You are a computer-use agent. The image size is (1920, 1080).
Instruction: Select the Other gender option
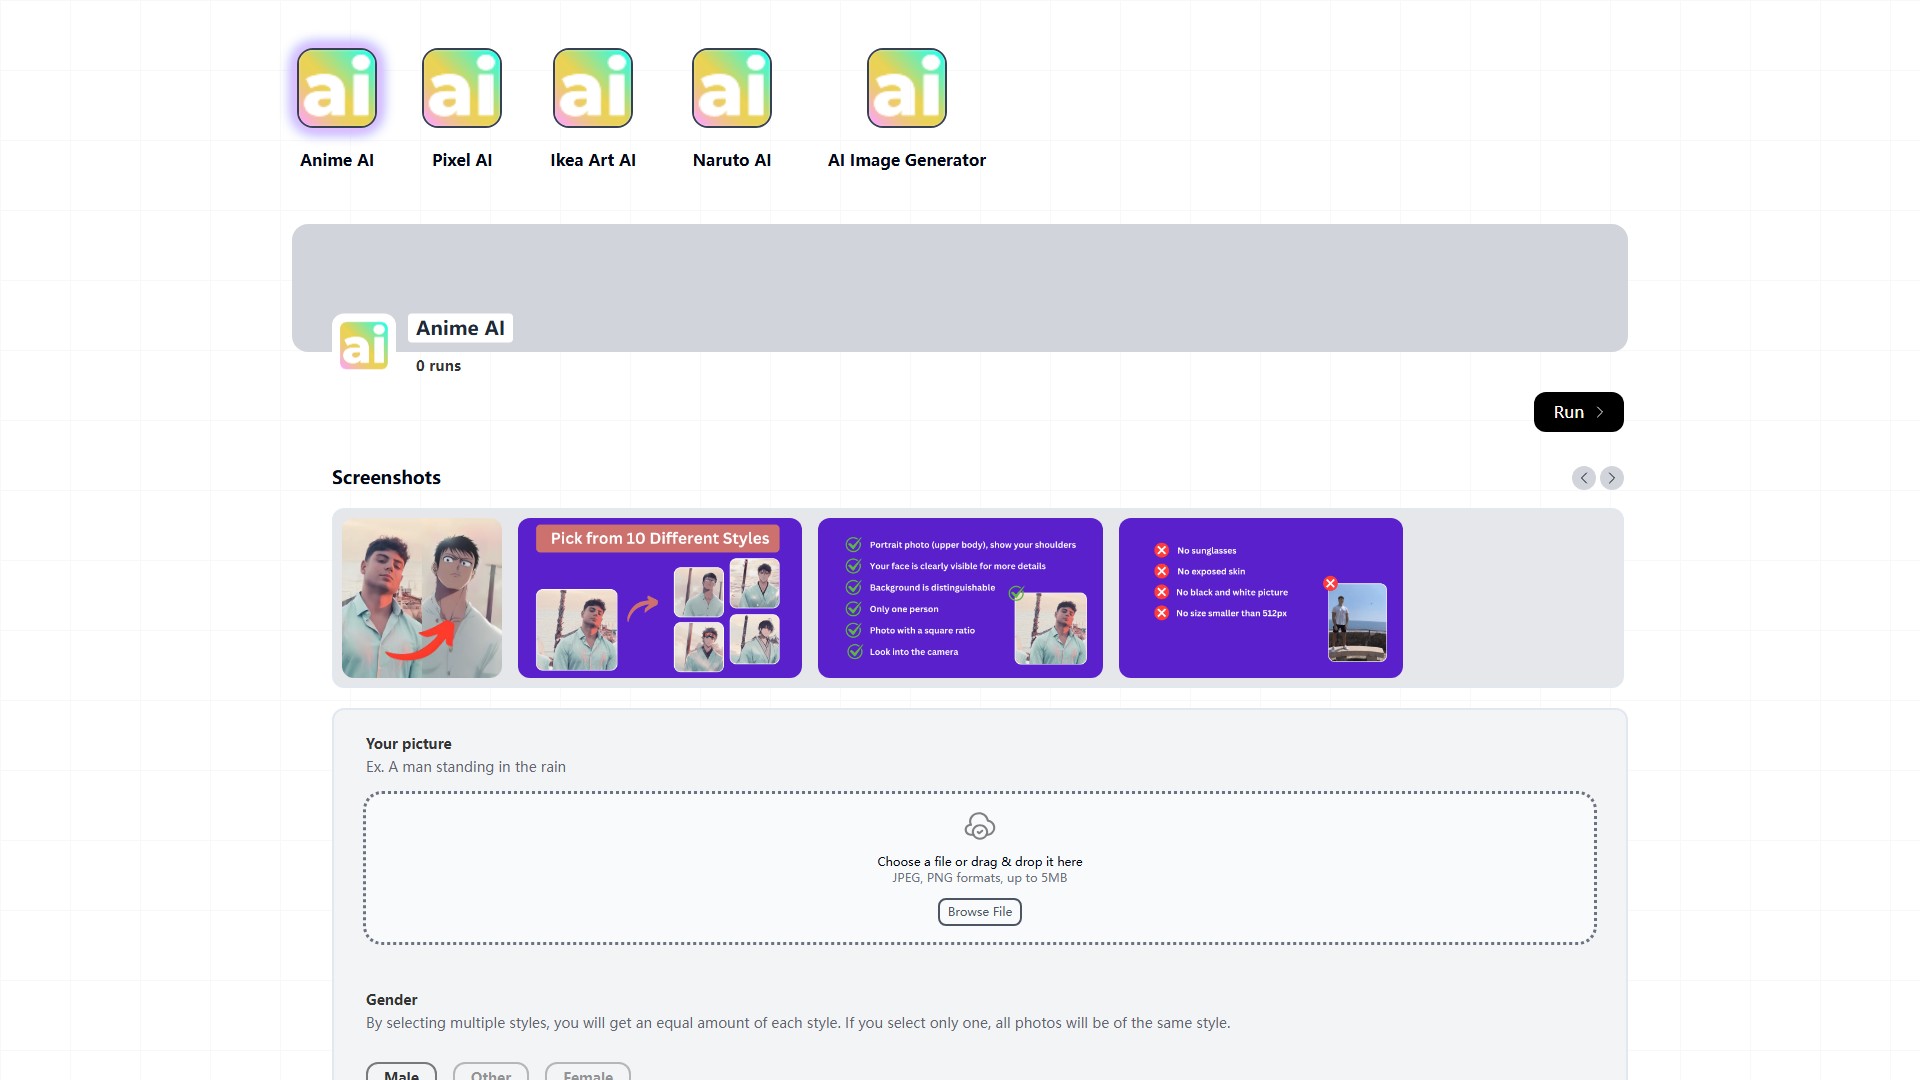pos(491,1072)
